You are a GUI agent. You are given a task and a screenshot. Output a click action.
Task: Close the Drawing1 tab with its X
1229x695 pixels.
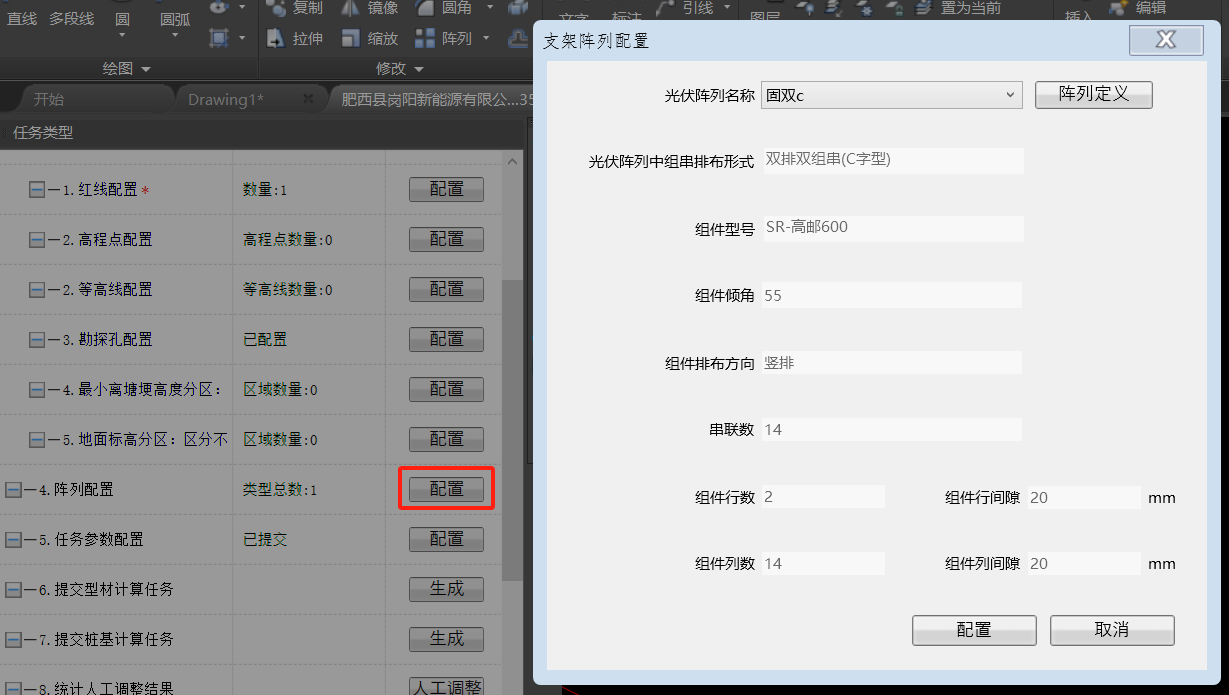pos(308,99)
